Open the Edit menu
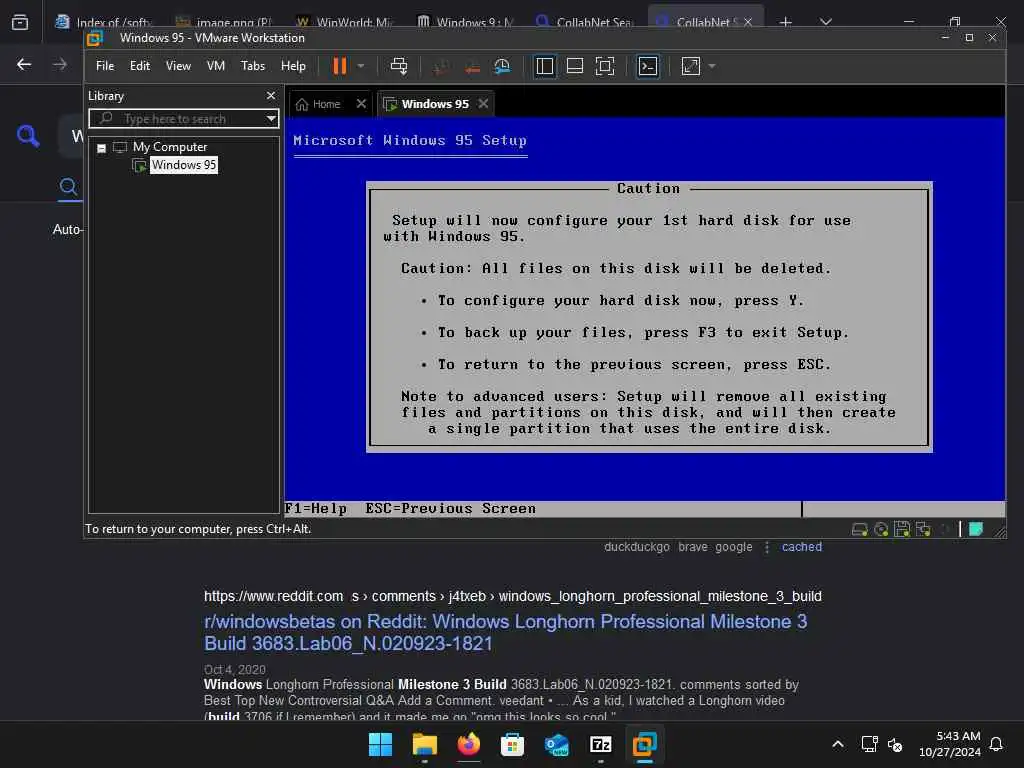 (x=140, y=66)
